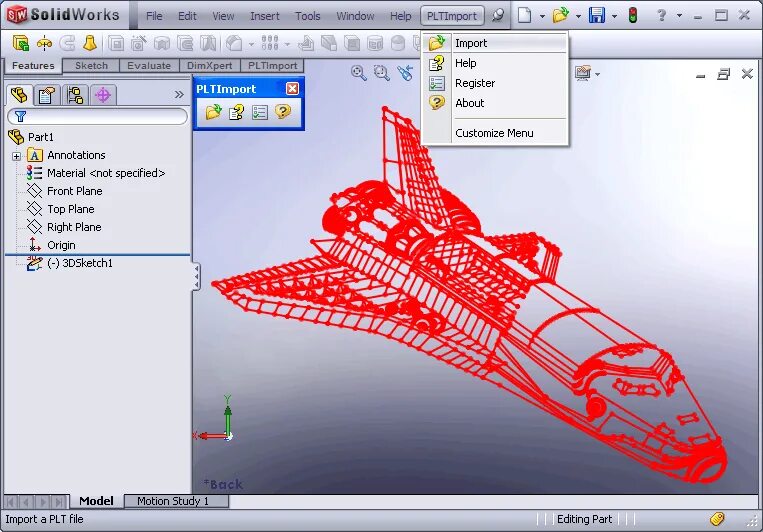Open the Insert menu

point(265,16)
